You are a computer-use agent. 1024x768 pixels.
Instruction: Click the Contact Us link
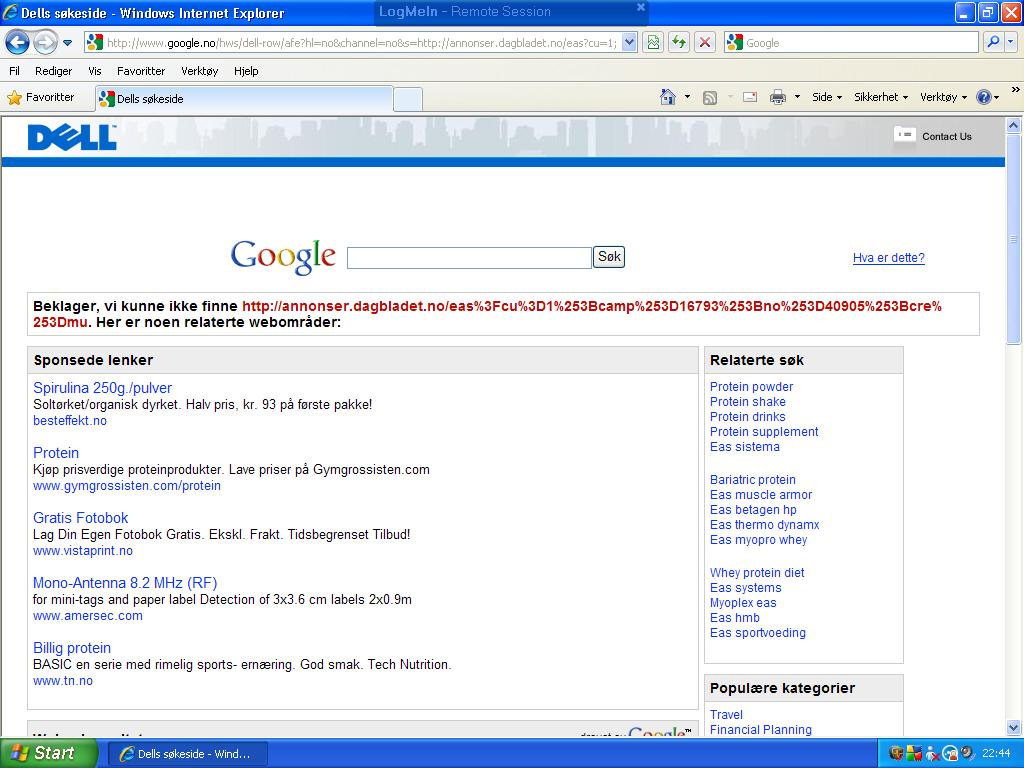[x=946, y=136]
